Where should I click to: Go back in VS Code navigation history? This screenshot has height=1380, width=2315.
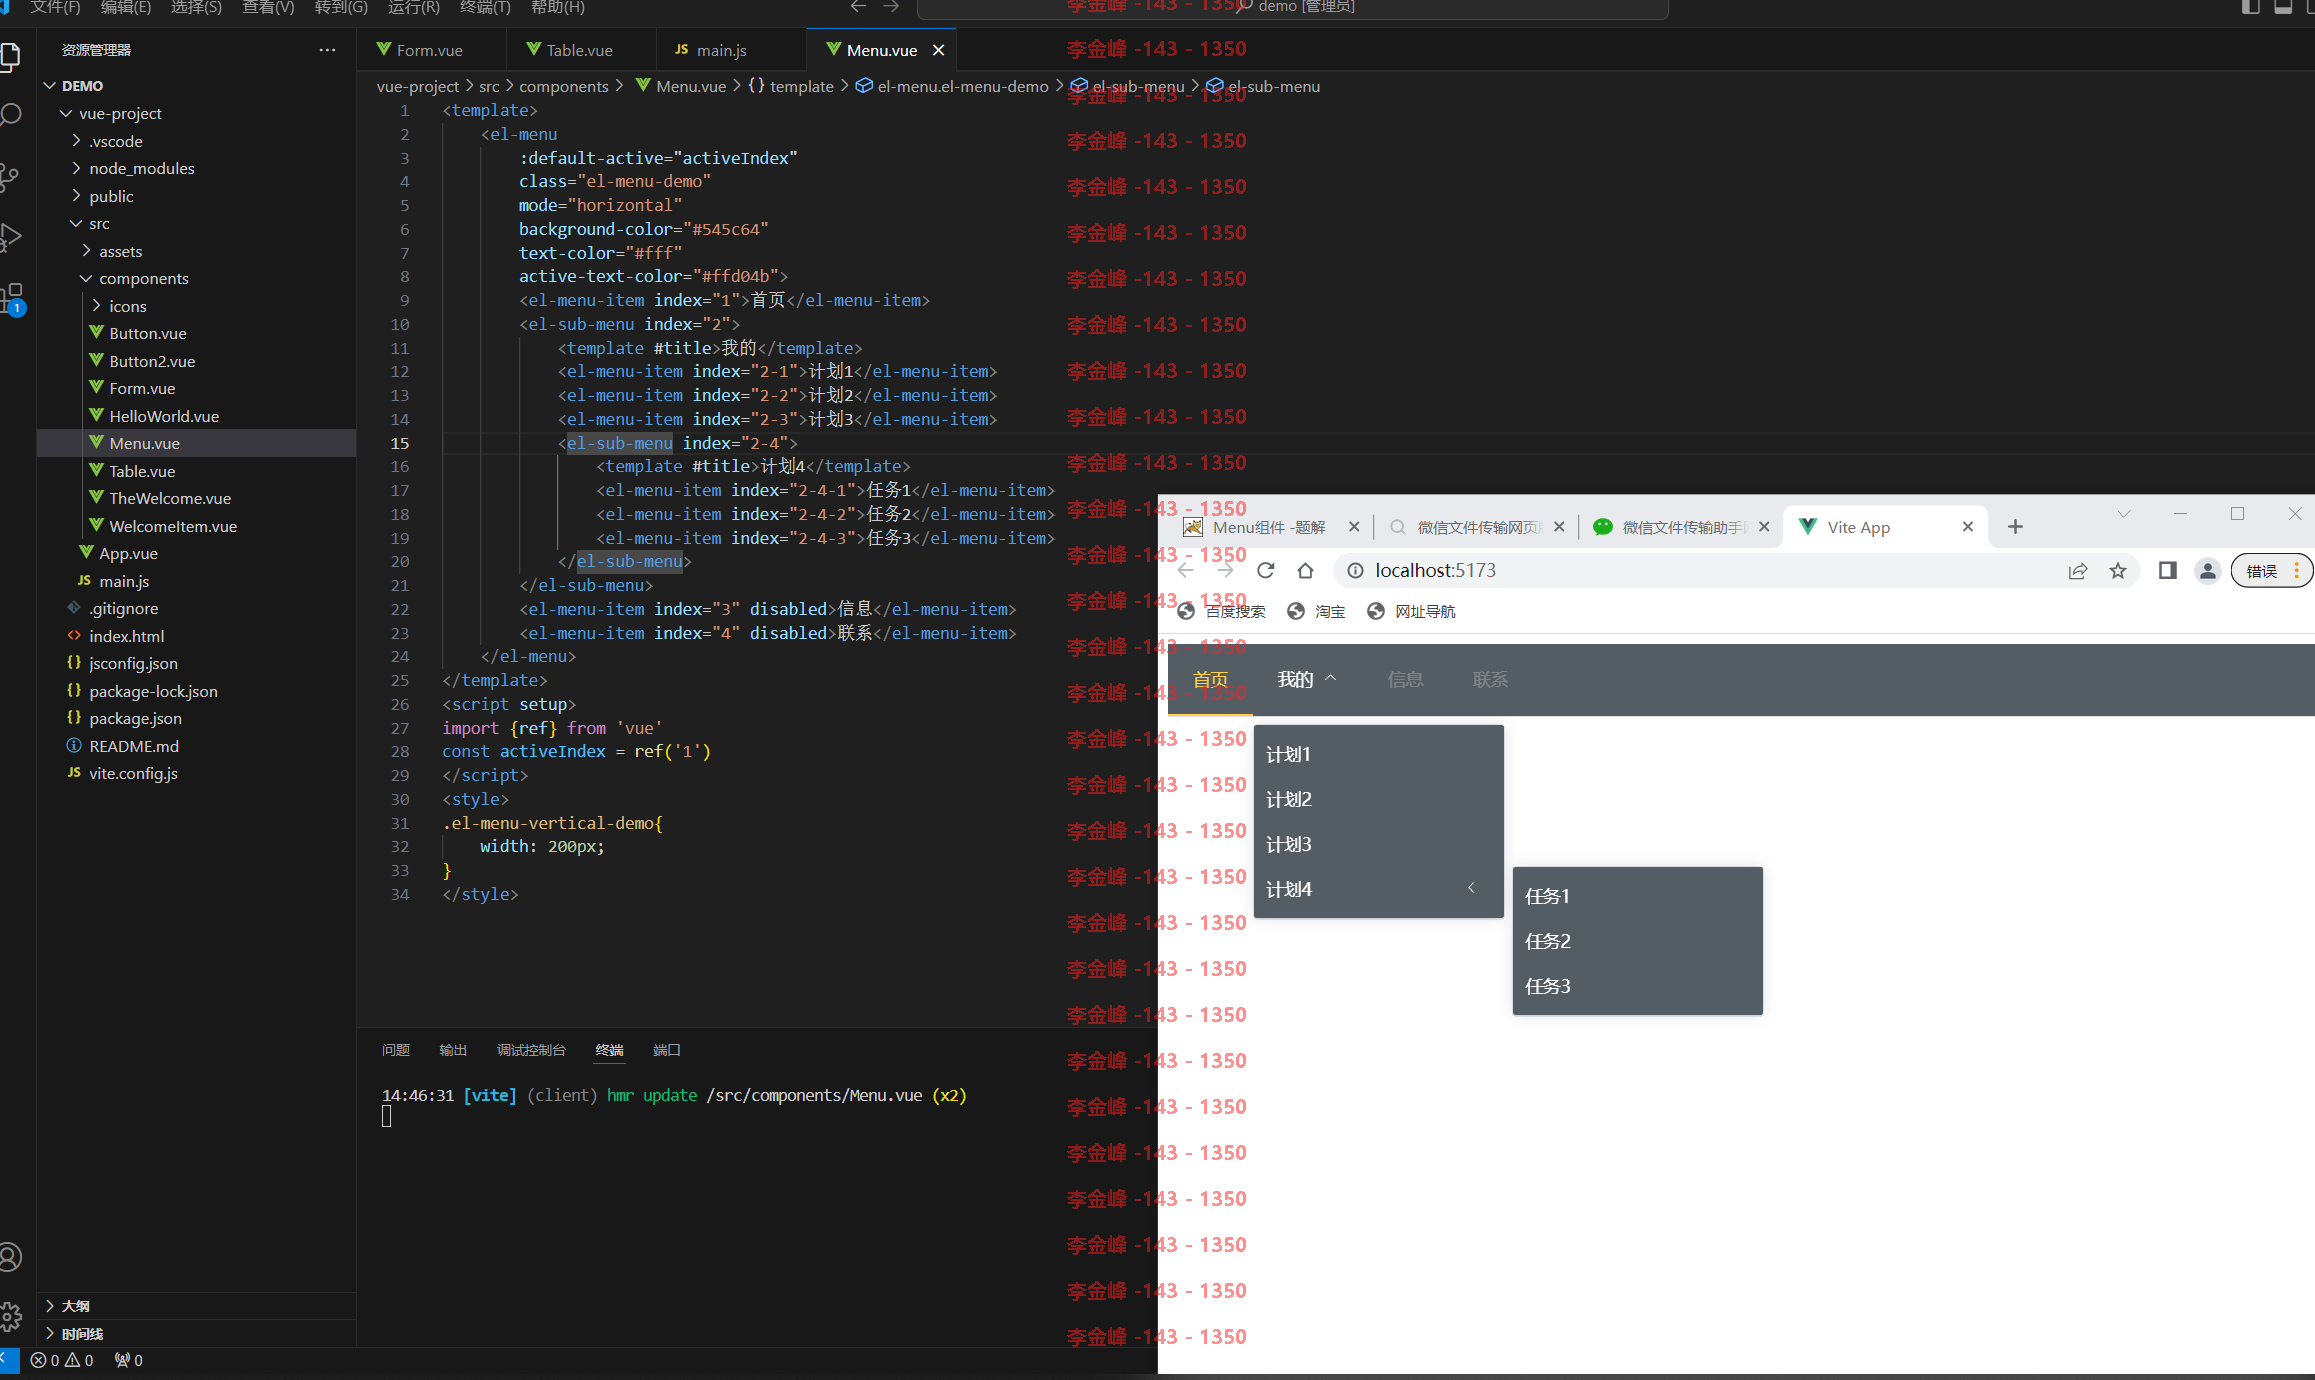pyautogui.click(x=858, y=7)
